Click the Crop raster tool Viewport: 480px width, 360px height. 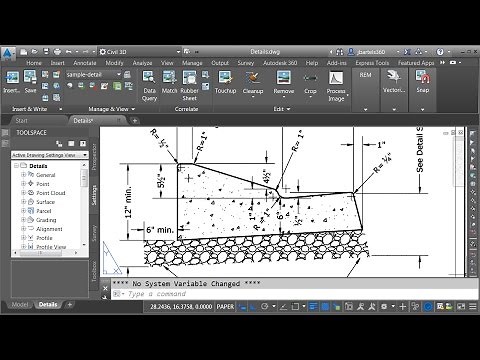(310, 82)
